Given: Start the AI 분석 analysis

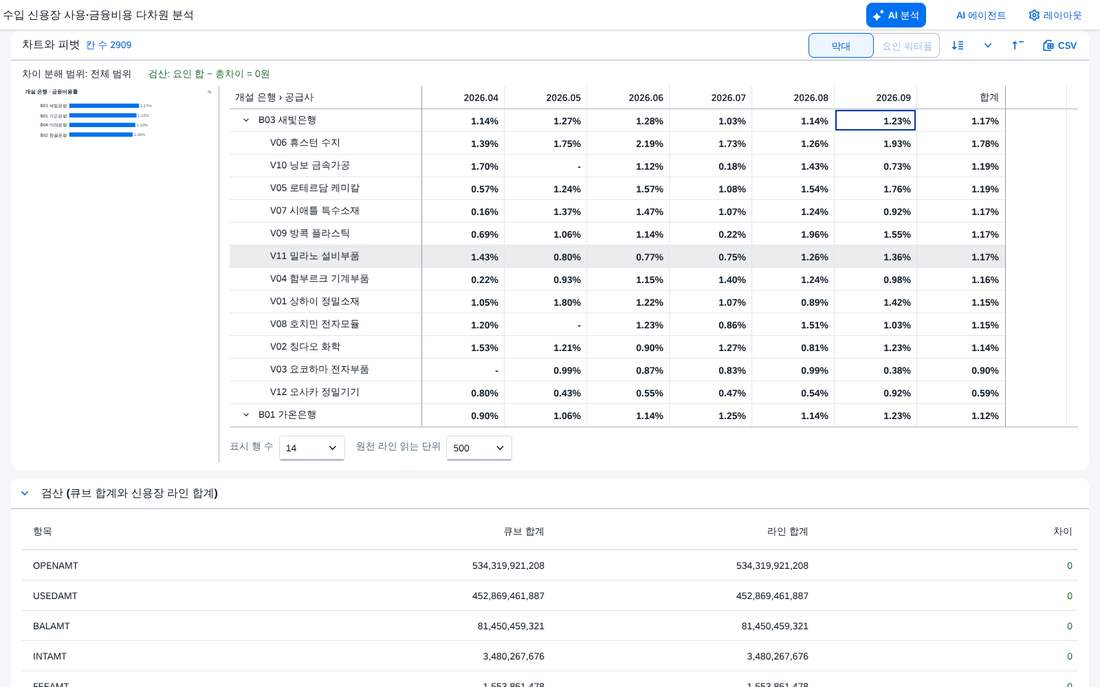Looking at the screenshot, I should tap(896, 15).
